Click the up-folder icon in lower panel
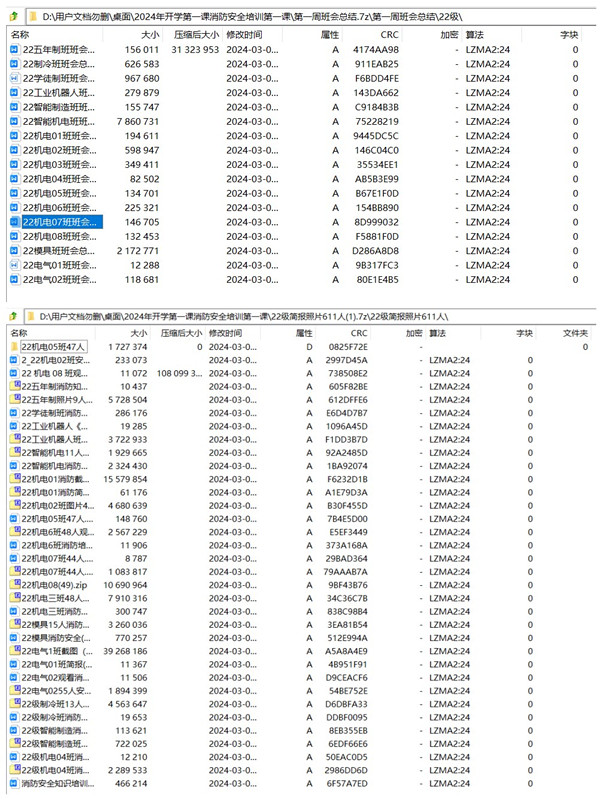This screenshot has width=602, height=800. coord(14,315)
